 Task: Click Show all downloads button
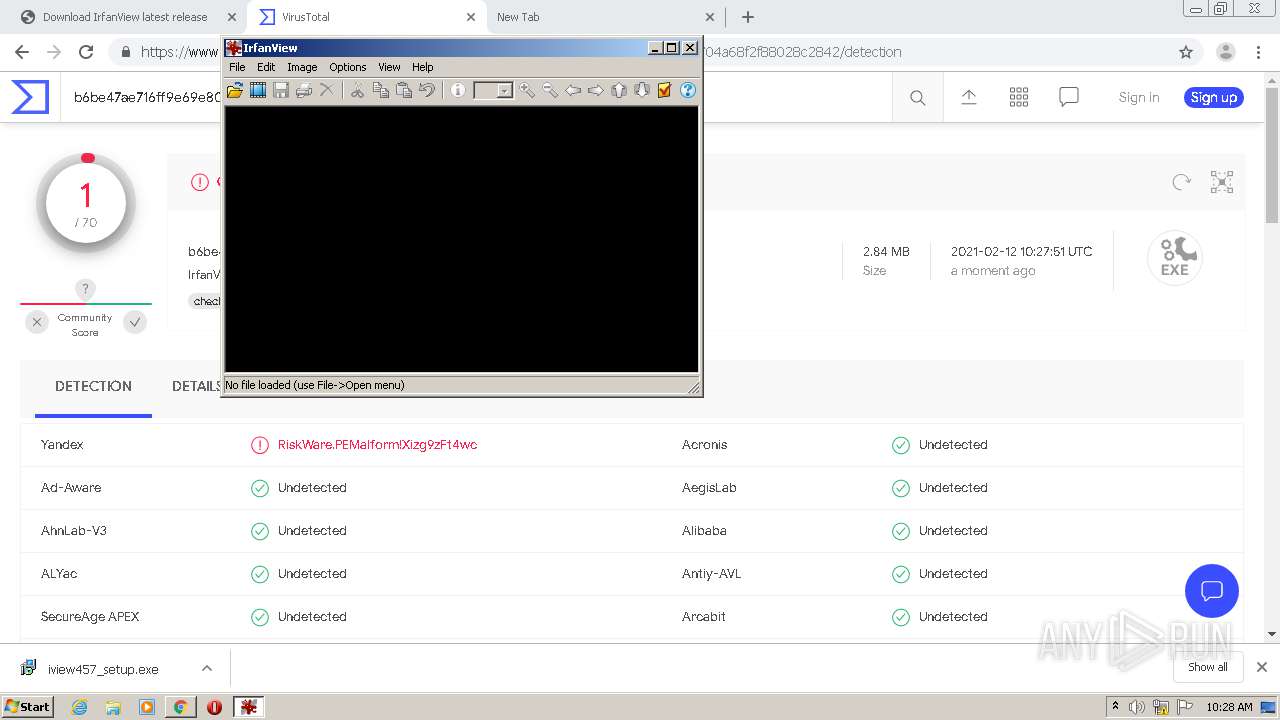[x=1208, y=667]
